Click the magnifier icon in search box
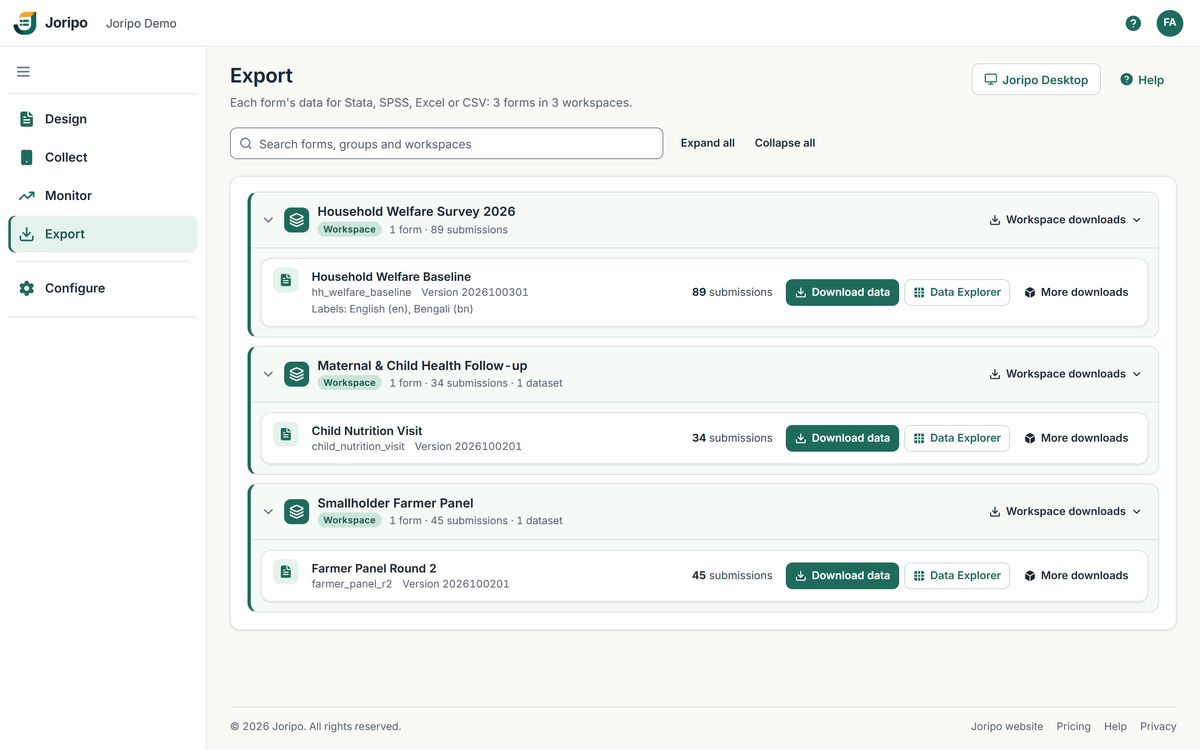This screenshot has height=750, width=1200. coord(246,144)
